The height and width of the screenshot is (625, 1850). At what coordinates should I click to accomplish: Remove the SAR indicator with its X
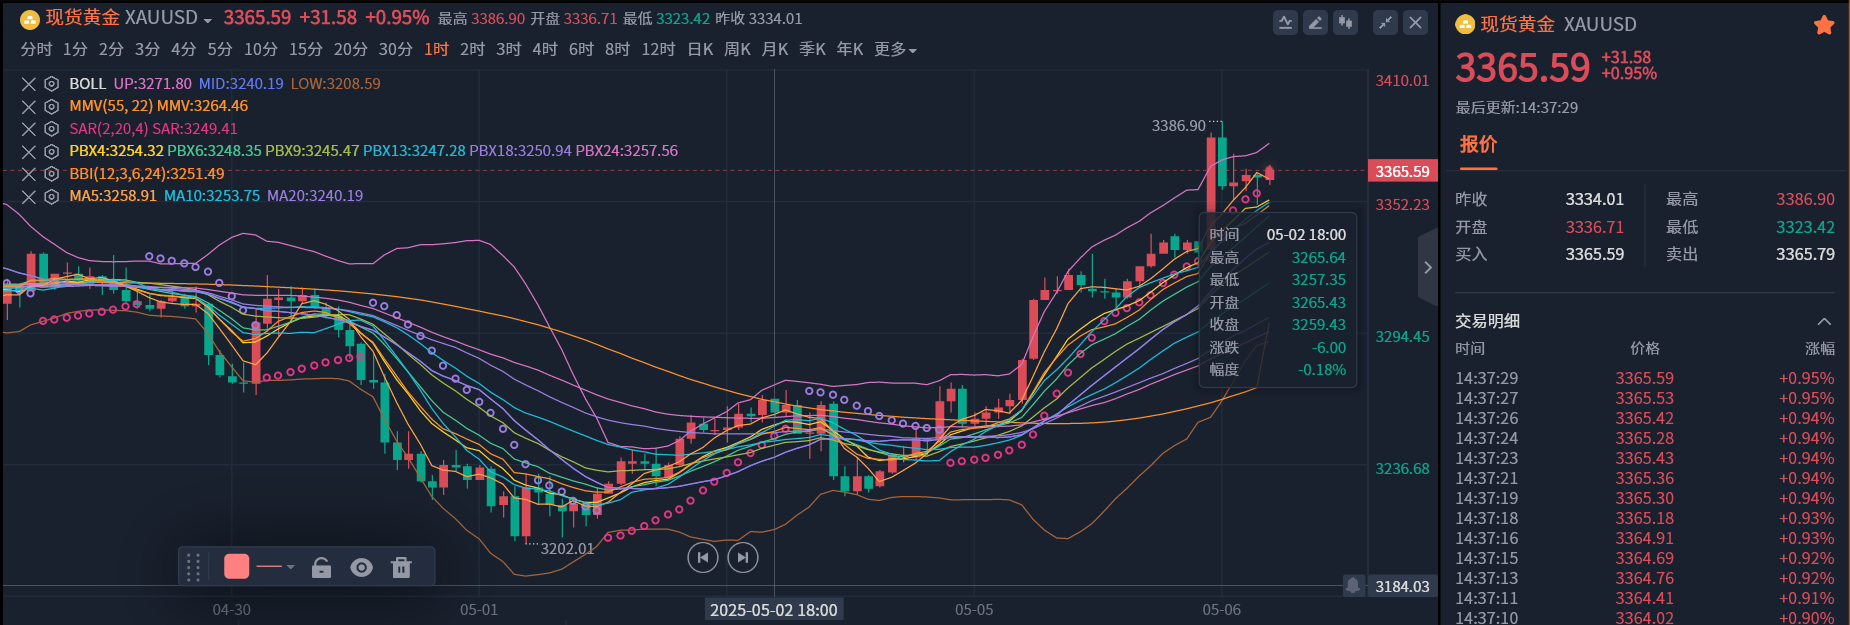coord(29,129)
